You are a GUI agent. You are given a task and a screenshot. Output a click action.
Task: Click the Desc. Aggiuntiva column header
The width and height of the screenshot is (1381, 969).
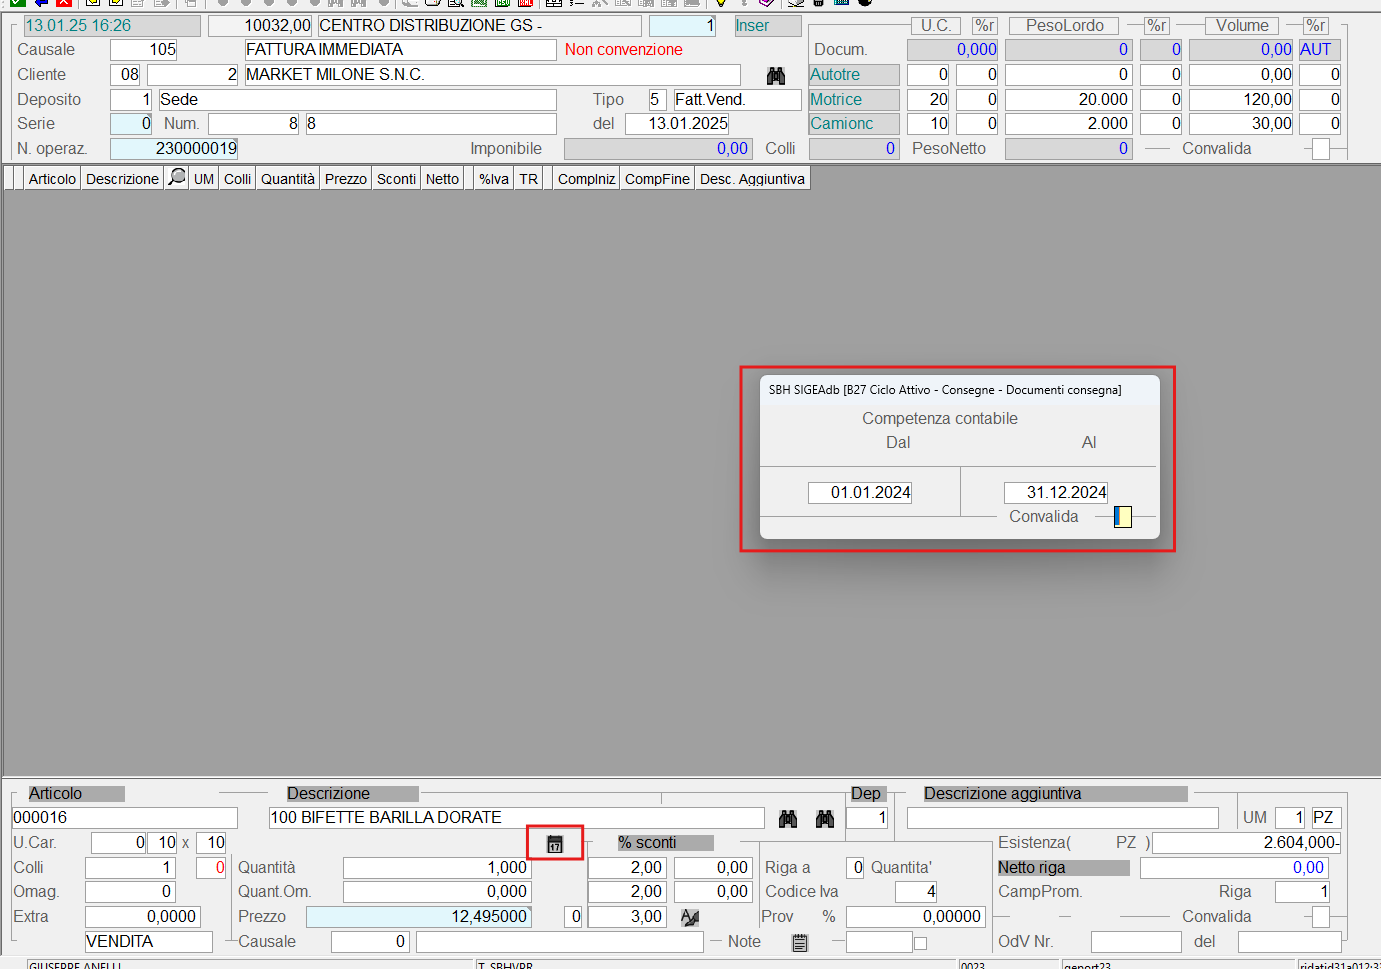tap(752, 179)
